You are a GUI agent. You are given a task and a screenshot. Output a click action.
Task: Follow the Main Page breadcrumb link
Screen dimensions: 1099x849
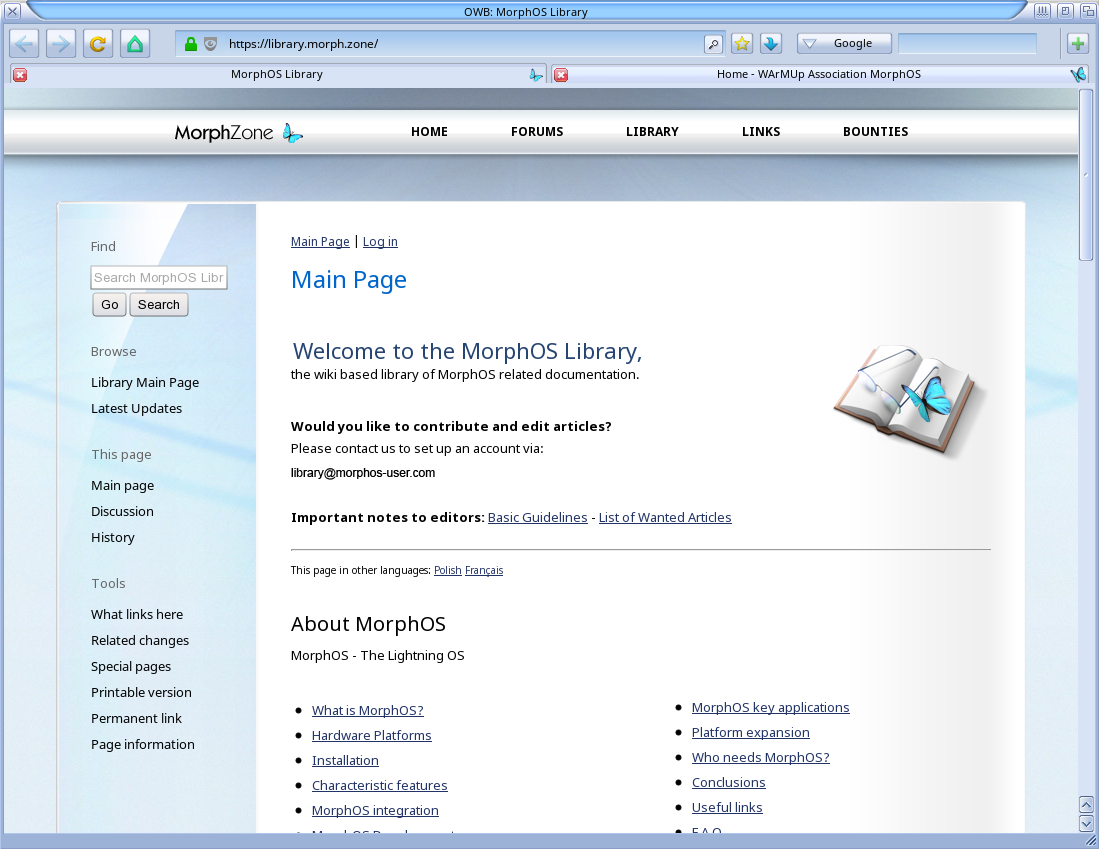pos(320,242)
